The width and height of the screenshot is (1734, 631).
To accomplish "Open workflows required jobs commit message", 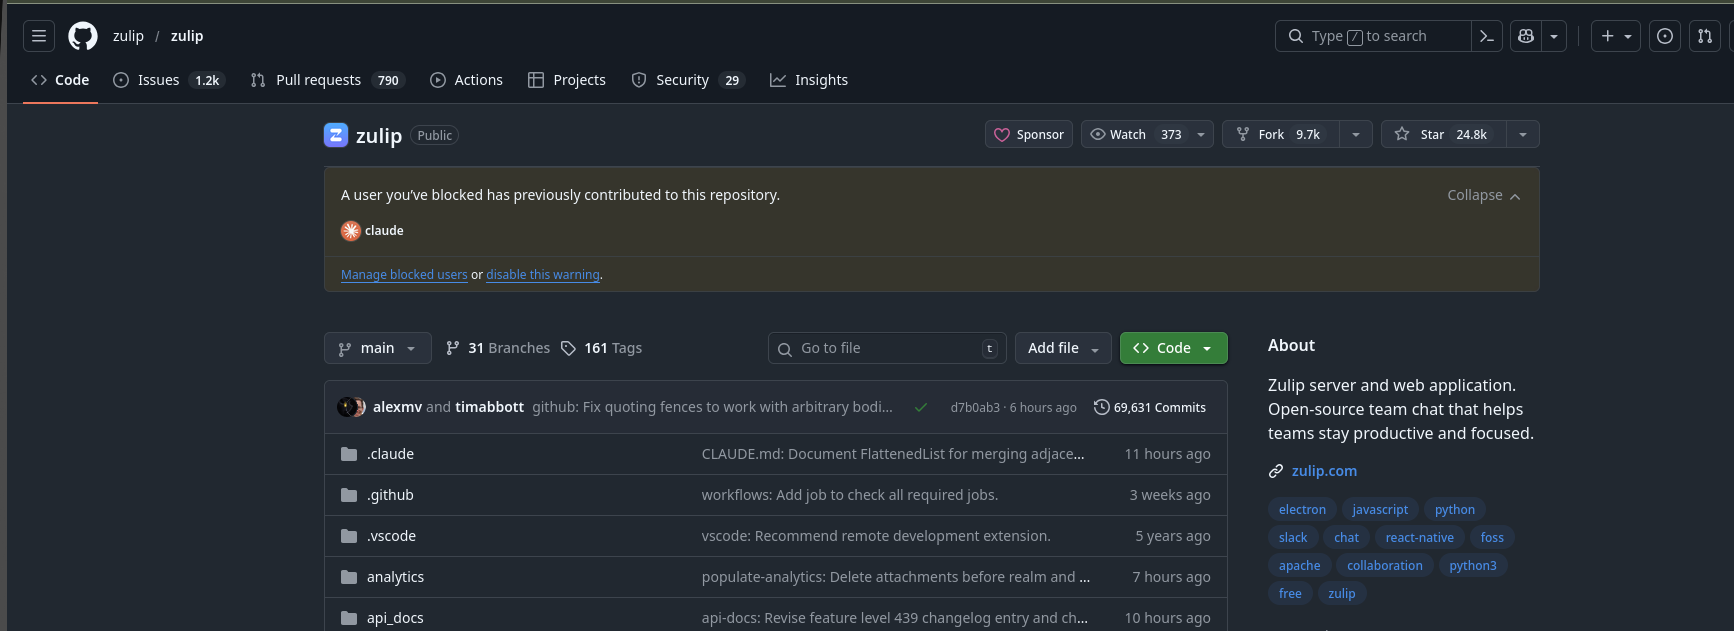I will [x=850, y=495].
